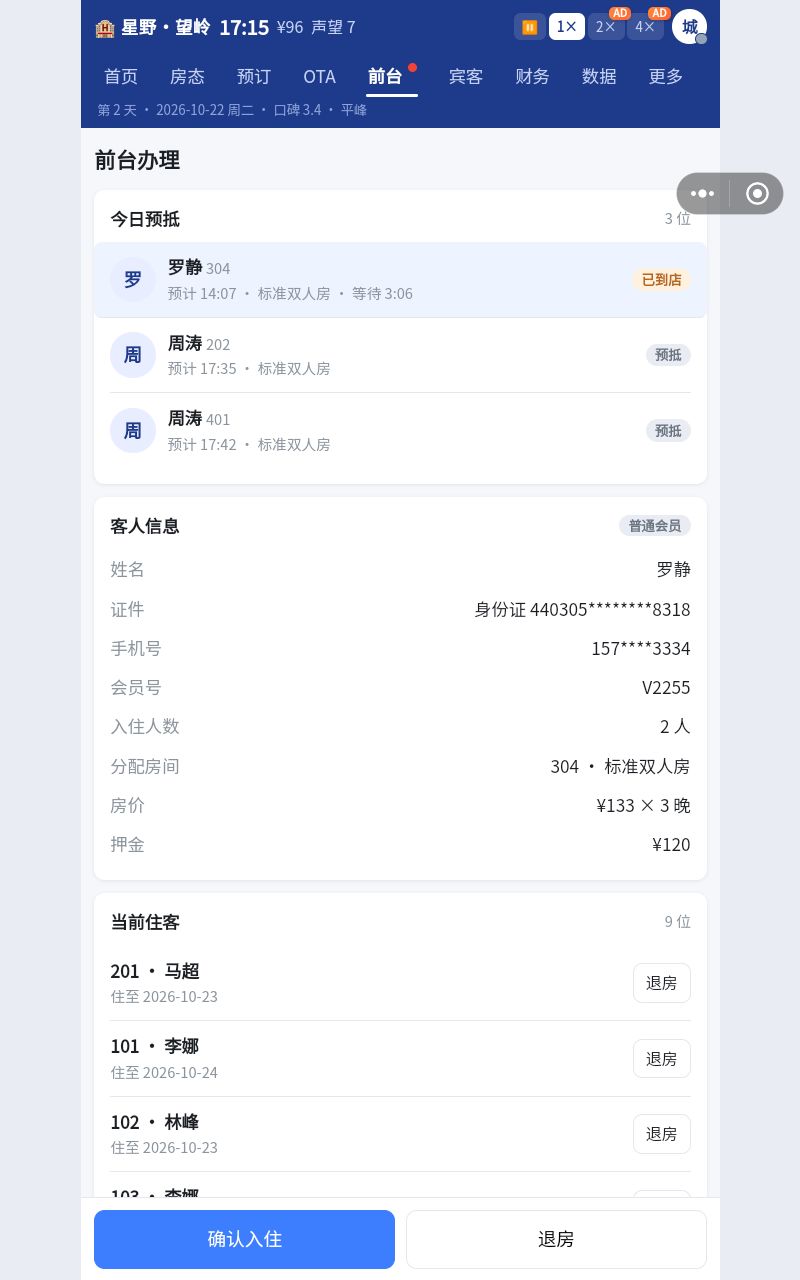Check out 101 李娜 with 退房
800x1280 pixels.
662,1058
